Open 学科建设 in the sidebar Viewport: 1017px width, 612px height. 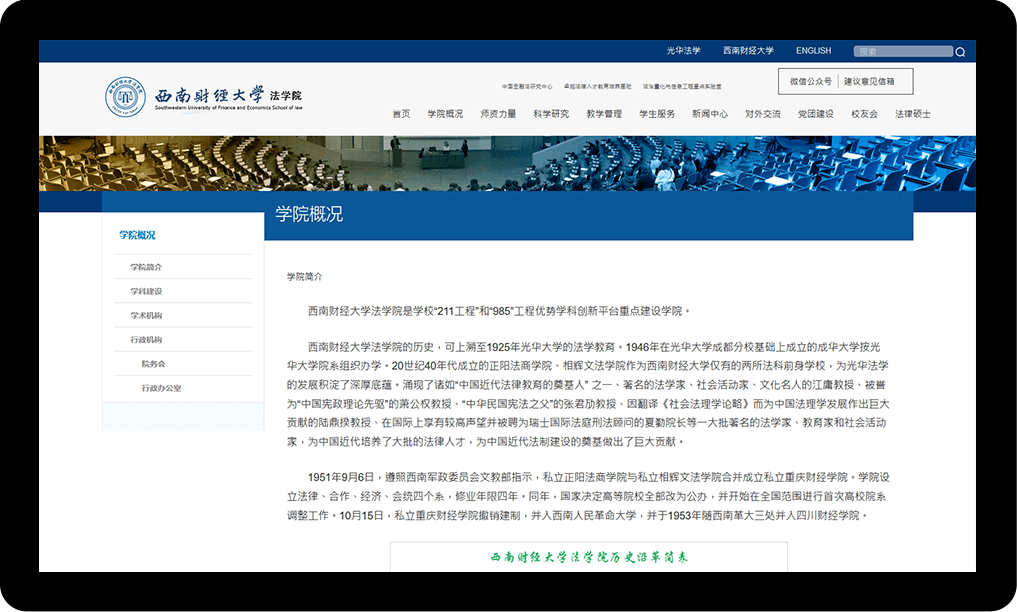(x=146, y=292)
